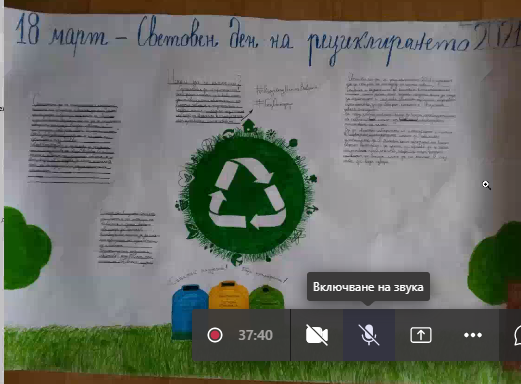Click the white recycling arrows symbol
Screen dimensions: 521x384
(x=247, y=193)
